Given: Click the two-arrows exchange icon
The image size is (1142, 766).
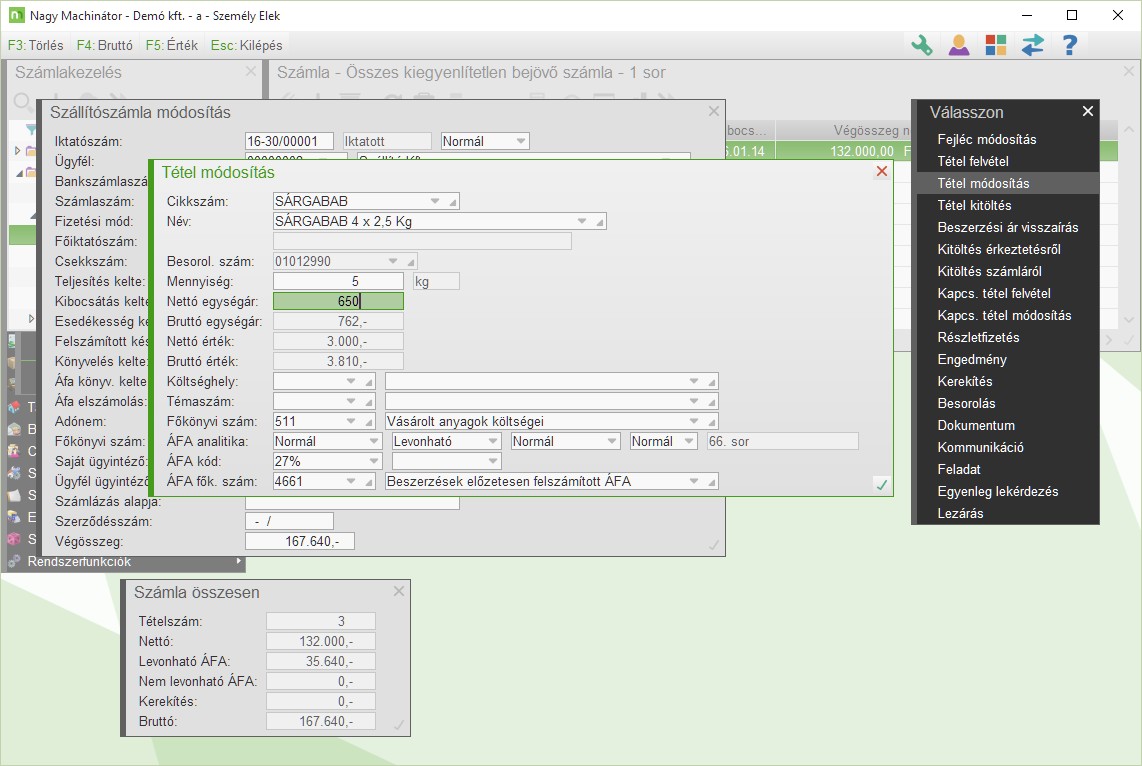Looking at the screenshot, I should click(x=1033, y=45).
